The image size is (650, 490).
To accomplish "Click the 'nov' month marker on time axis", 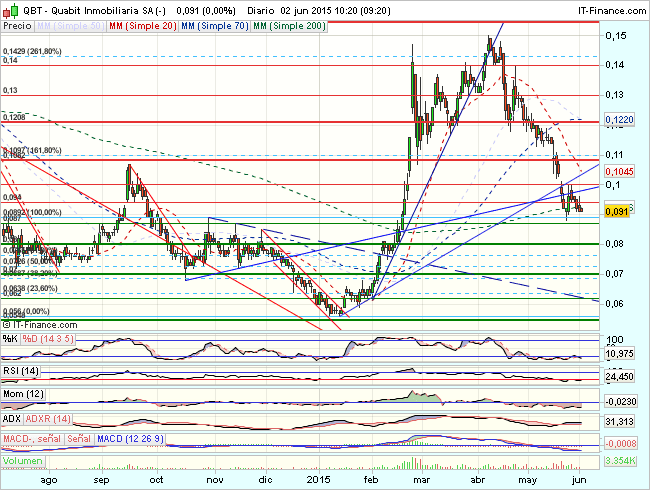I will tap(215, 480).
